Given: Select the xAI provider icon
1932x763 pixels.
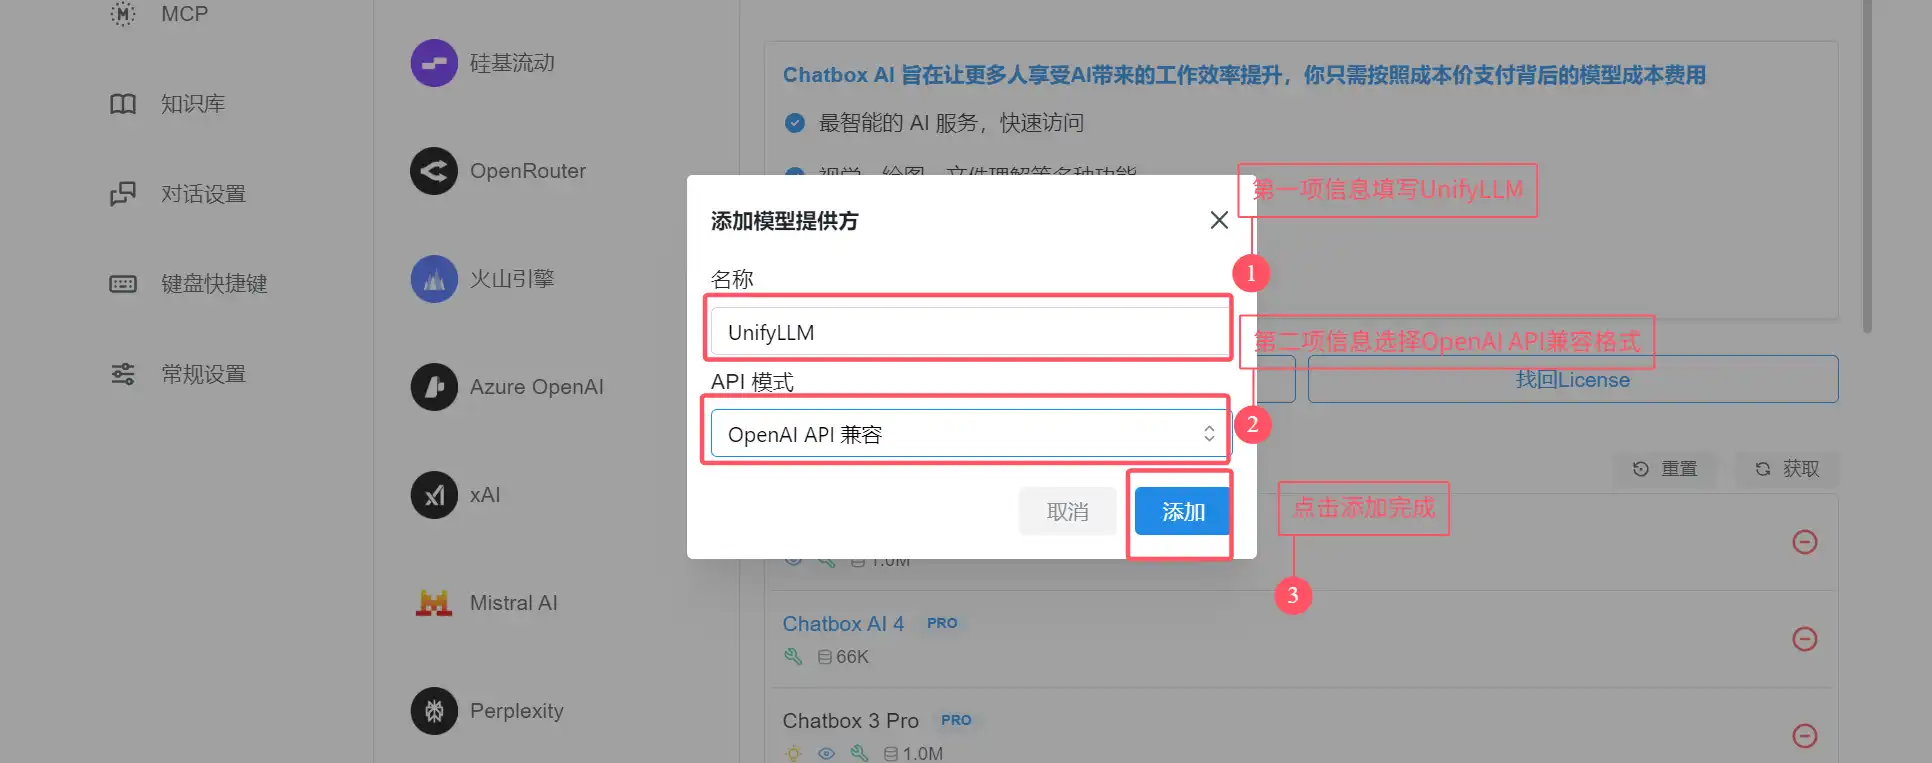Looking at the screenshot, I should (x=434, y=495).
